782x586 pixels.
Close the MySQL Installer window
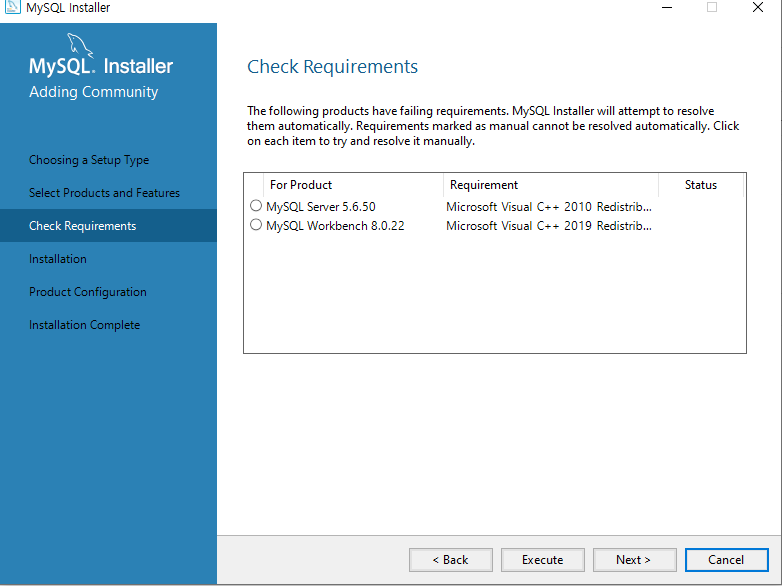pyautogui.click(x=758, y=7)
